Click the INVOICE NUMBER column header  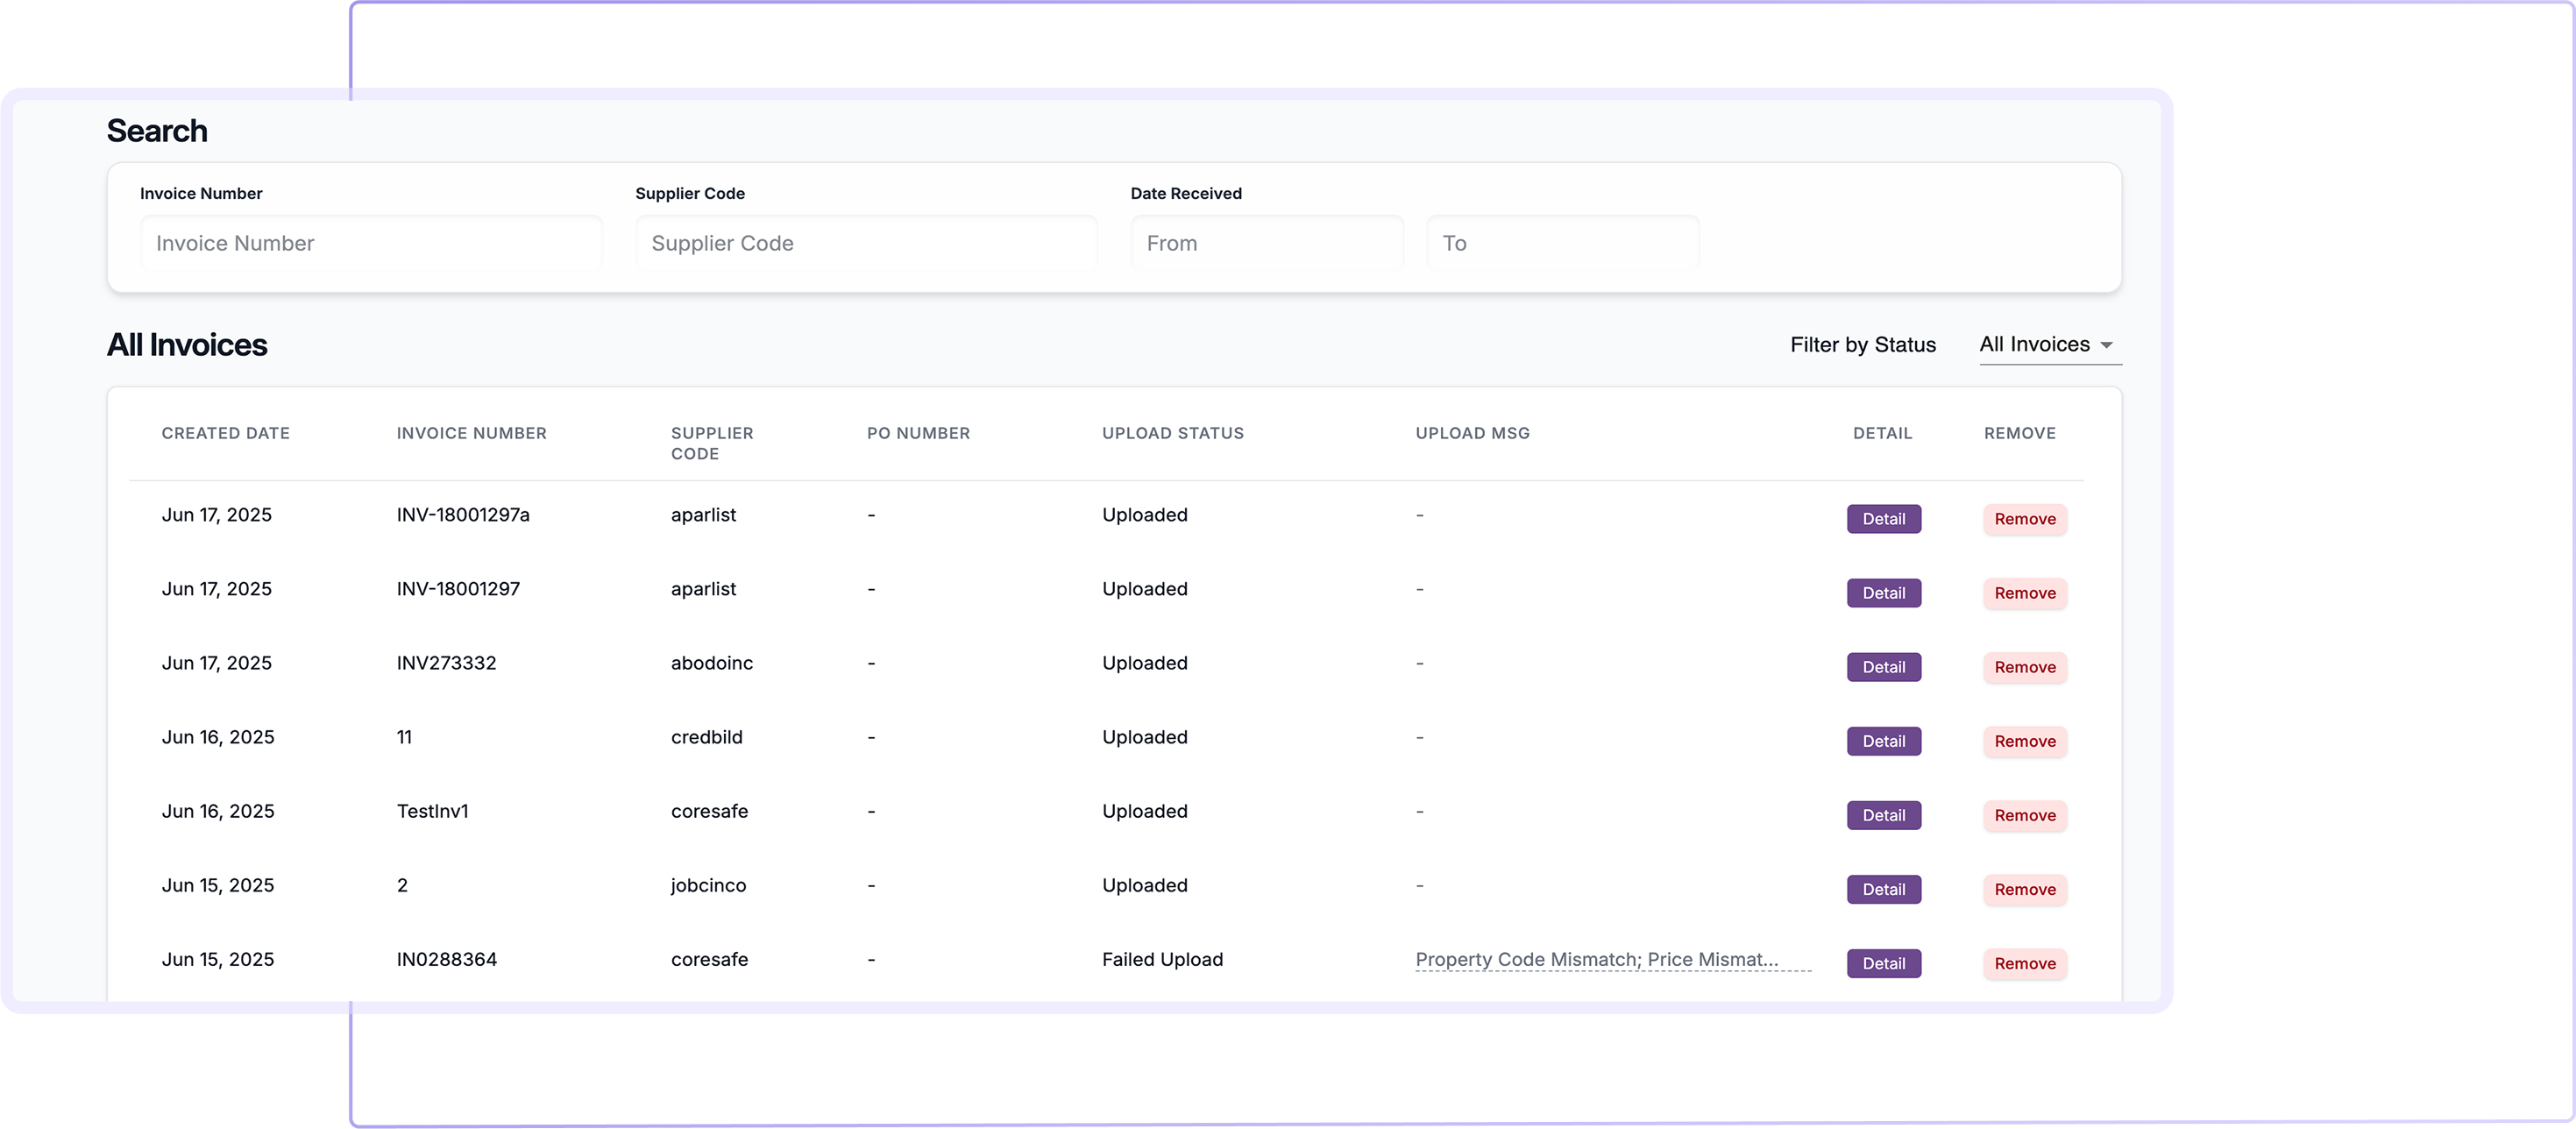[x=471, y=432]
